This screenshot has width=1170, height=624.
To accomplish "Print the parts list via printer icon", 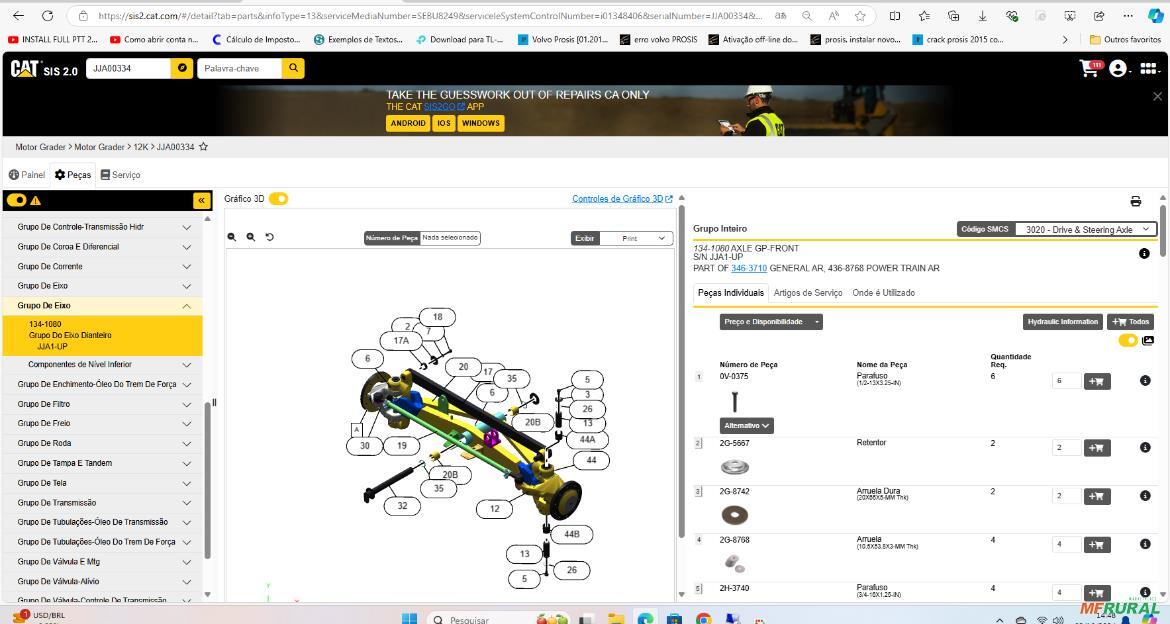I will (x=1136, y=201).
